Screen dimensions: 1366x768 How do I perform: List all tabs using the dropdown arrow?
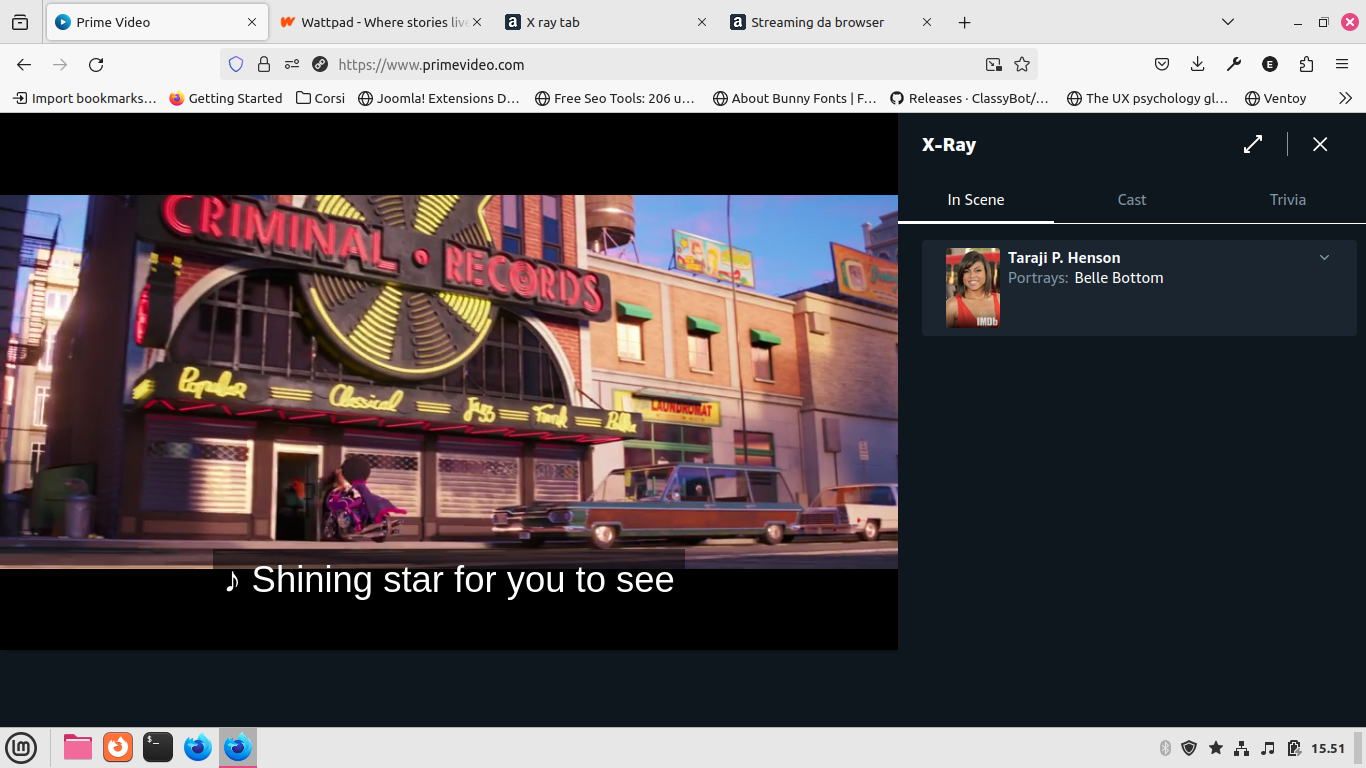1228,22
